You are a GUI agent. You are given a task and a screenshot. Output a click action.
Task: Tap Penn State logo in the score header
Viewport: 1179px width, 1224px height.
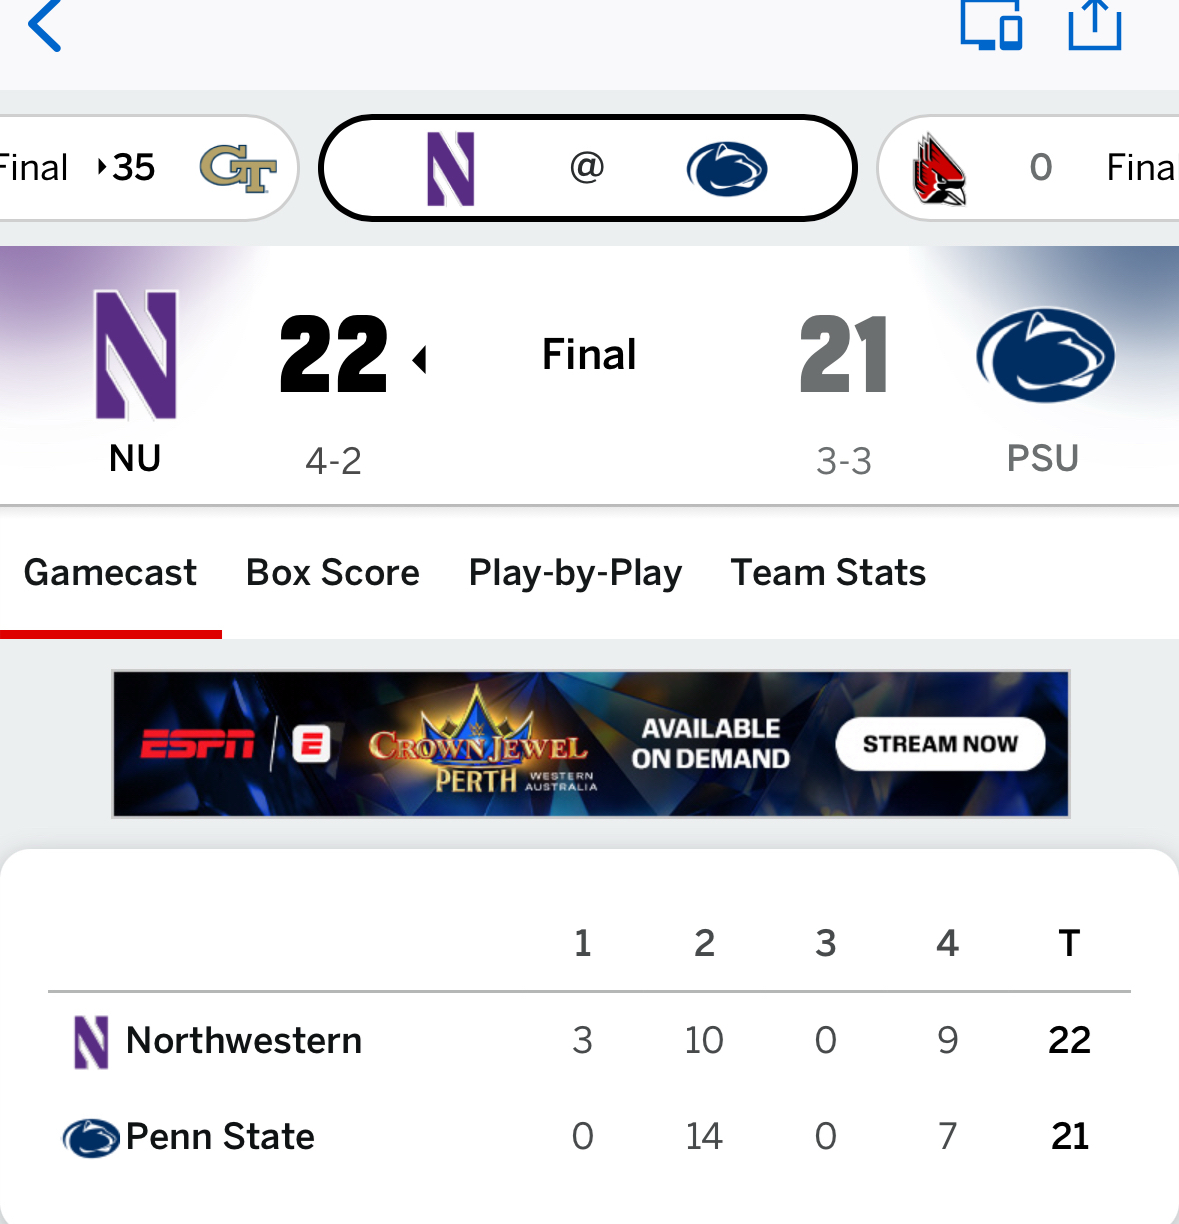tap(1045, 355)
